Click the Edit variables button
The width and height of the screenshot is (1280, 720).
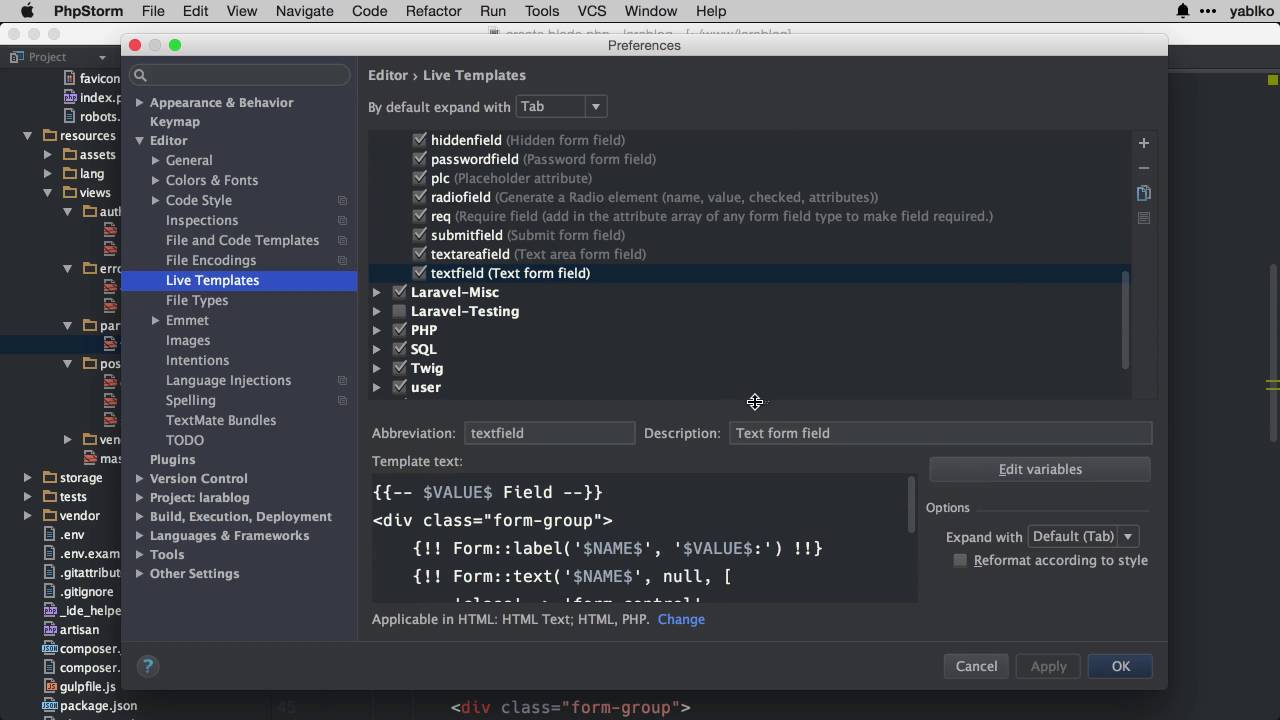[x=1040, y=469]
